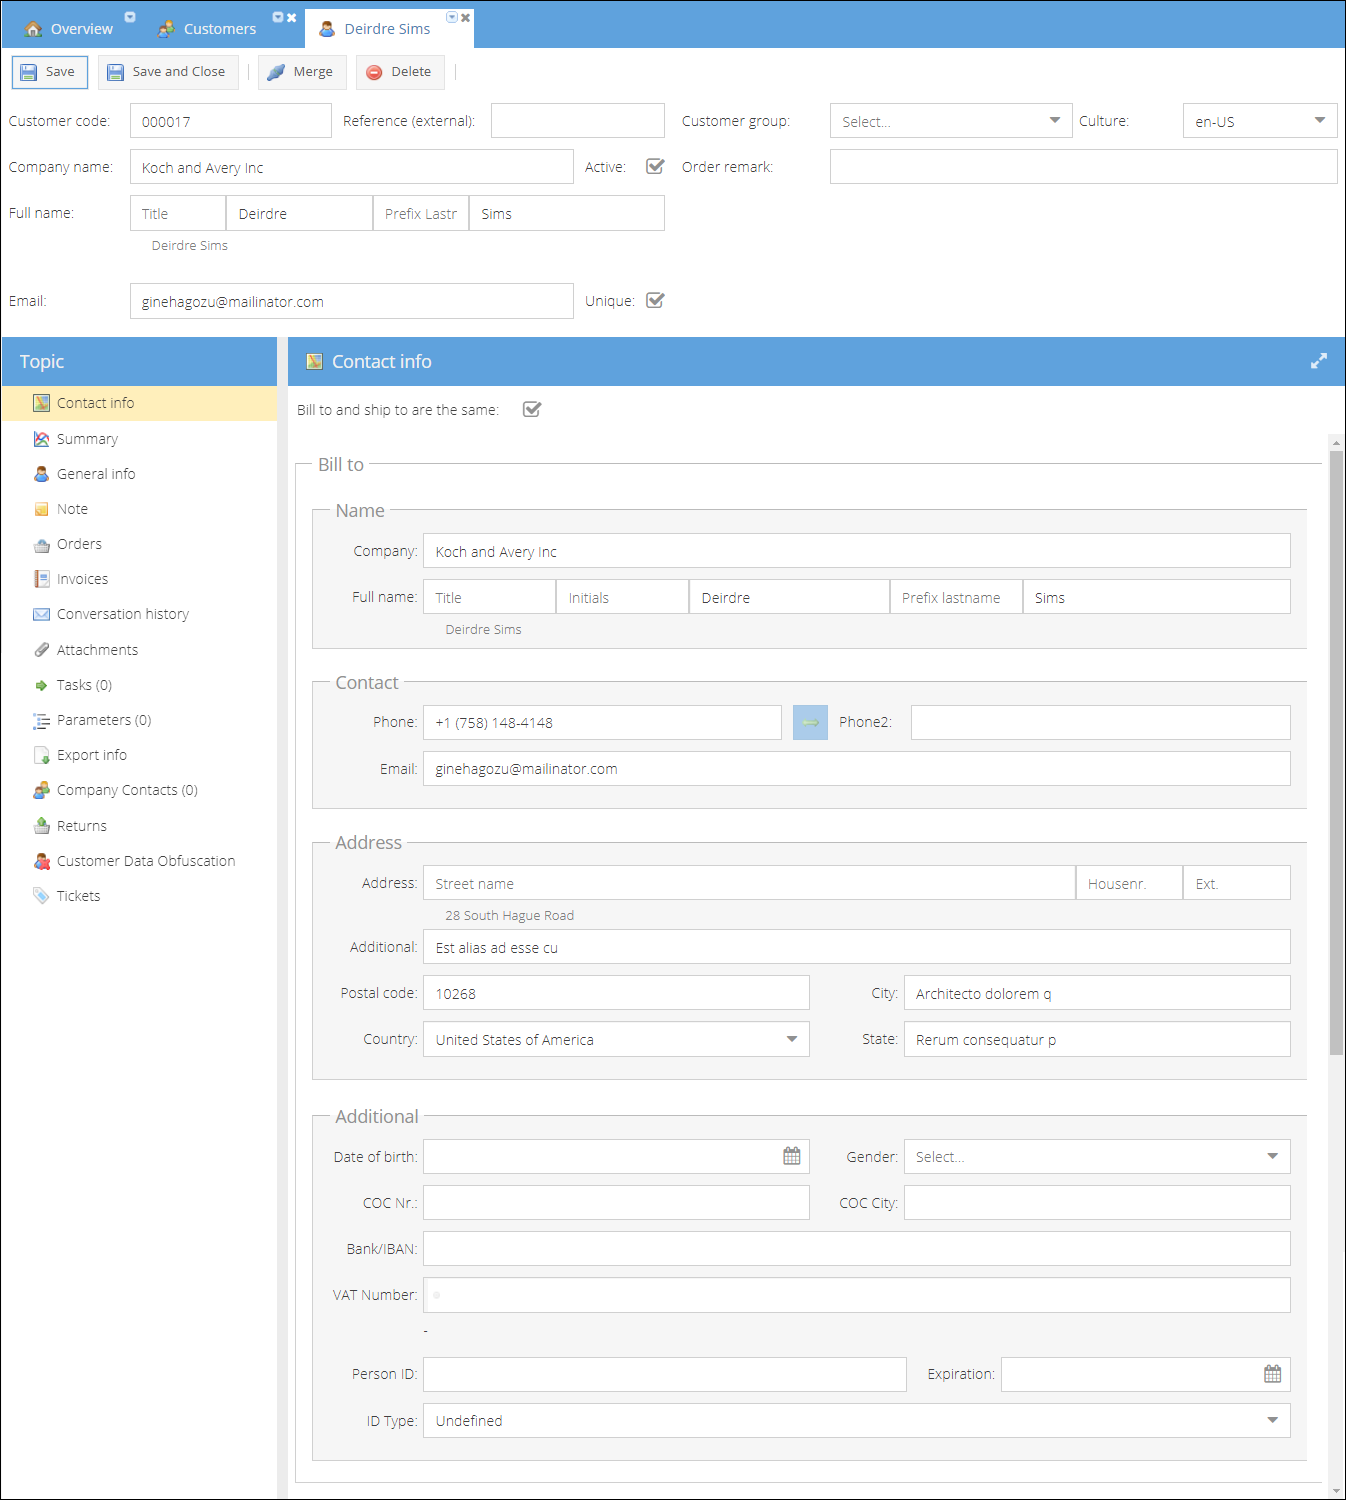The image size is (1346, 1500).
Task: Open the Invoices topic
Action: point(139,579)
